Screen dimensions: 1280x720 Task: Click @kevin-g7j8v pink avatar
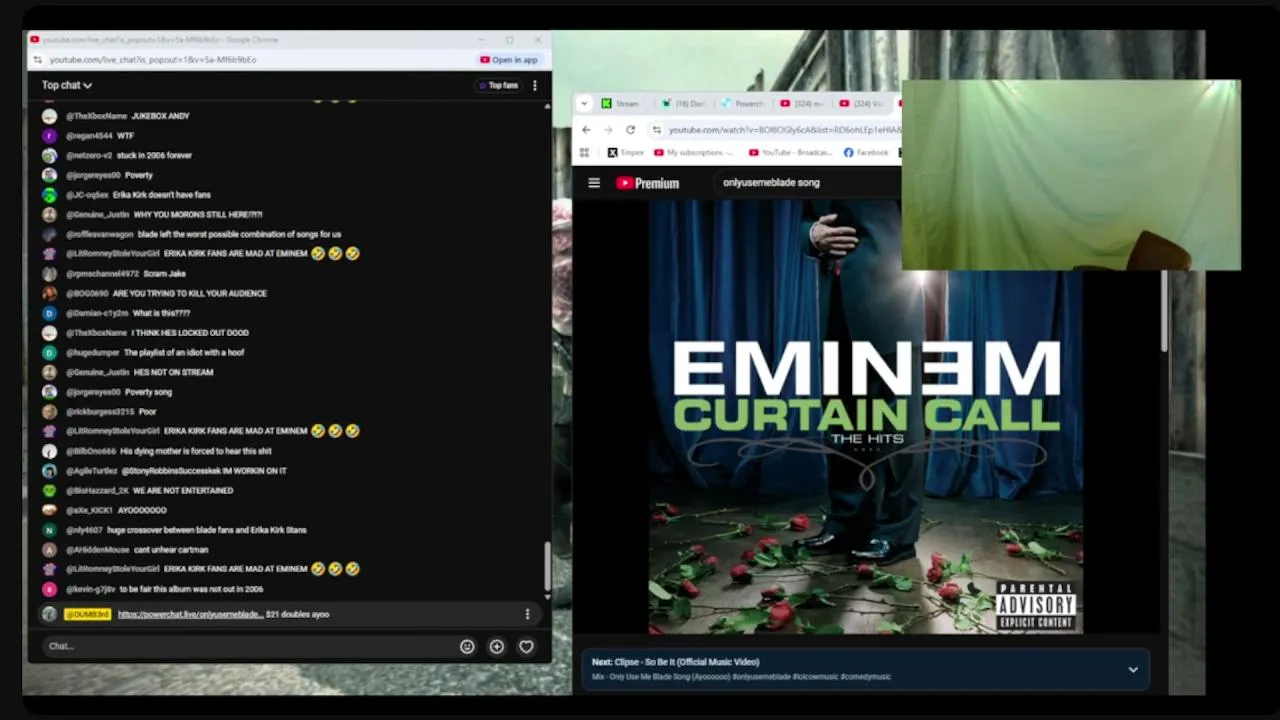coord(49,589)
